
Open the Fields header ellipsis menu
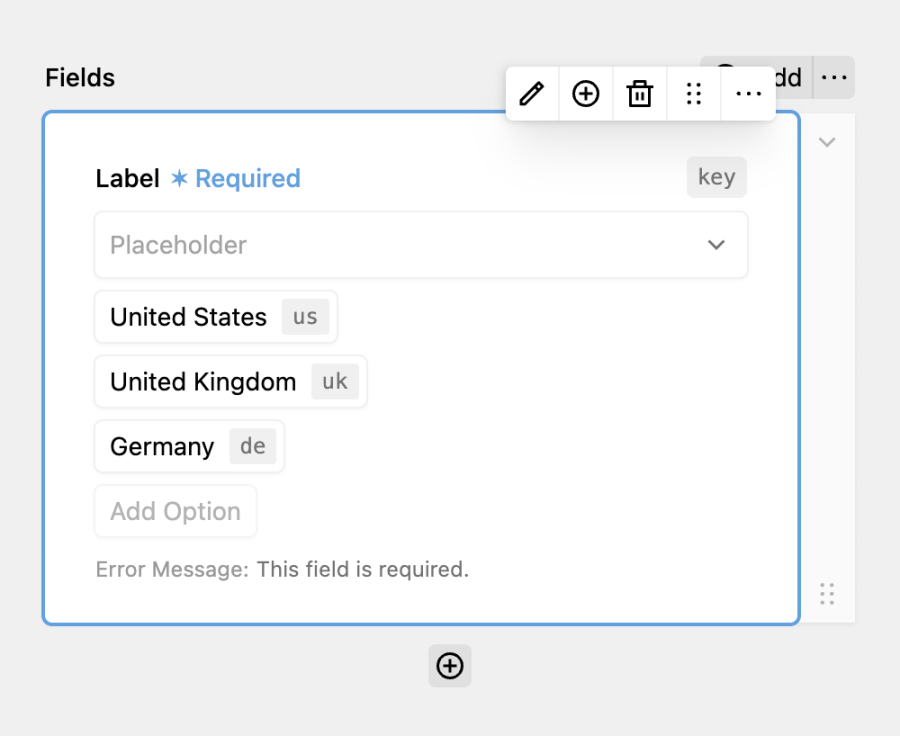(834, 78)
